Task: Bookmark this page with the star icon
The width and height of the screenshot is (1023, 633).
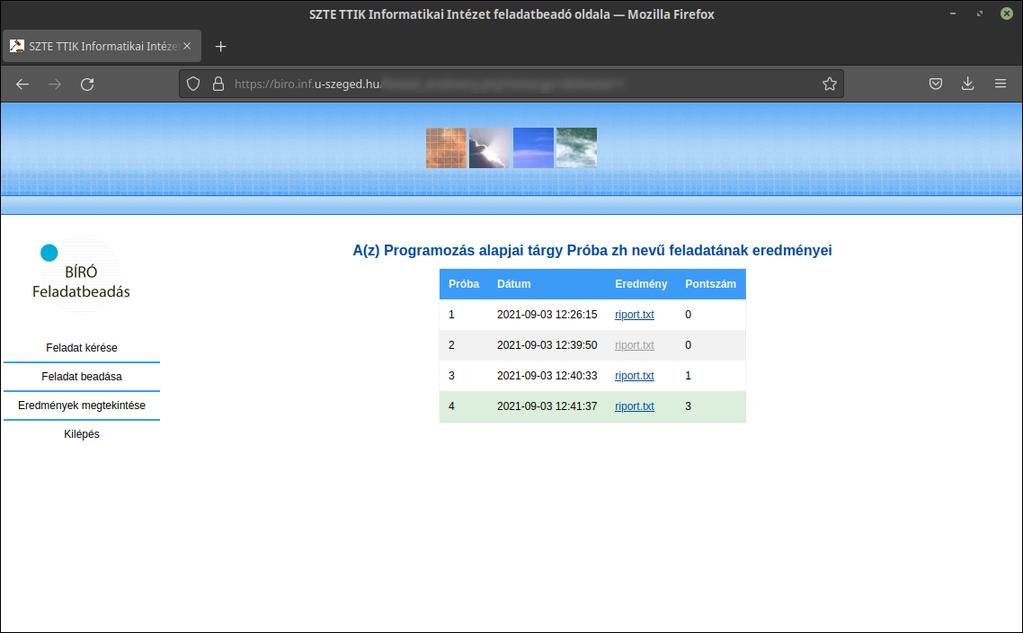Action: [829, 84]
